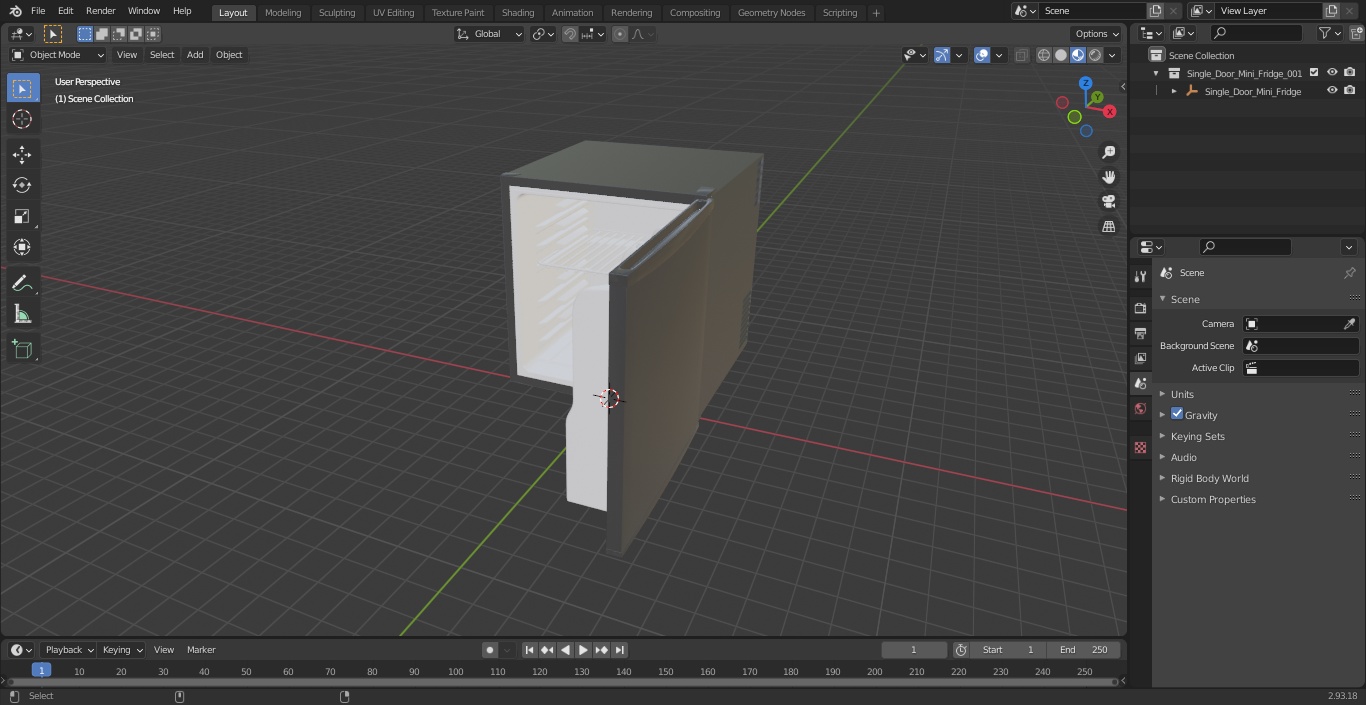This screenshot has width=1366, height=705.
Task: Click the current frame field
Action: point(913,650)
